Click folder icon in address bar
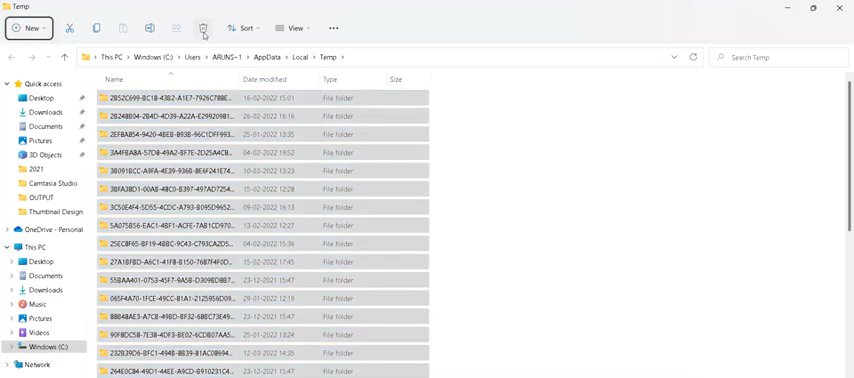854x378 pixels. pyautogui.click(x=86, y=57)
